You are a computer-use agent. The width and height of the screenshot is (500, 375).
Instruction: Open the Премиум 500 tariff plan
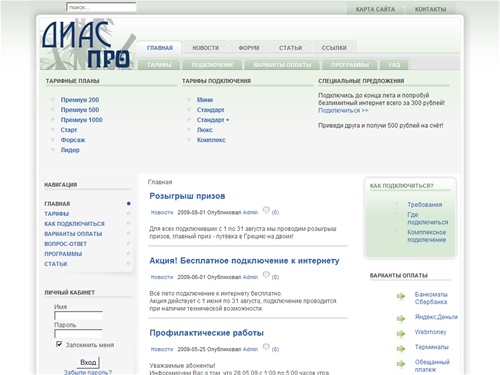(80, 110)
